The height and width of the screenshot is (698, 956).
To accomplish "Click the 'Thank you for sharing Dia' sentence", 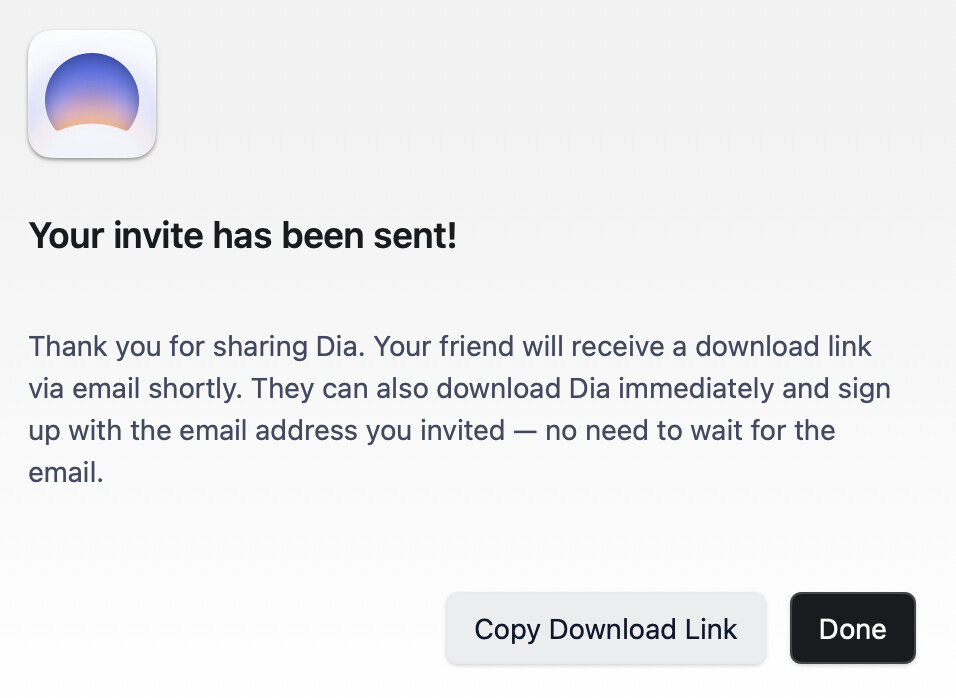I will 196,346.
